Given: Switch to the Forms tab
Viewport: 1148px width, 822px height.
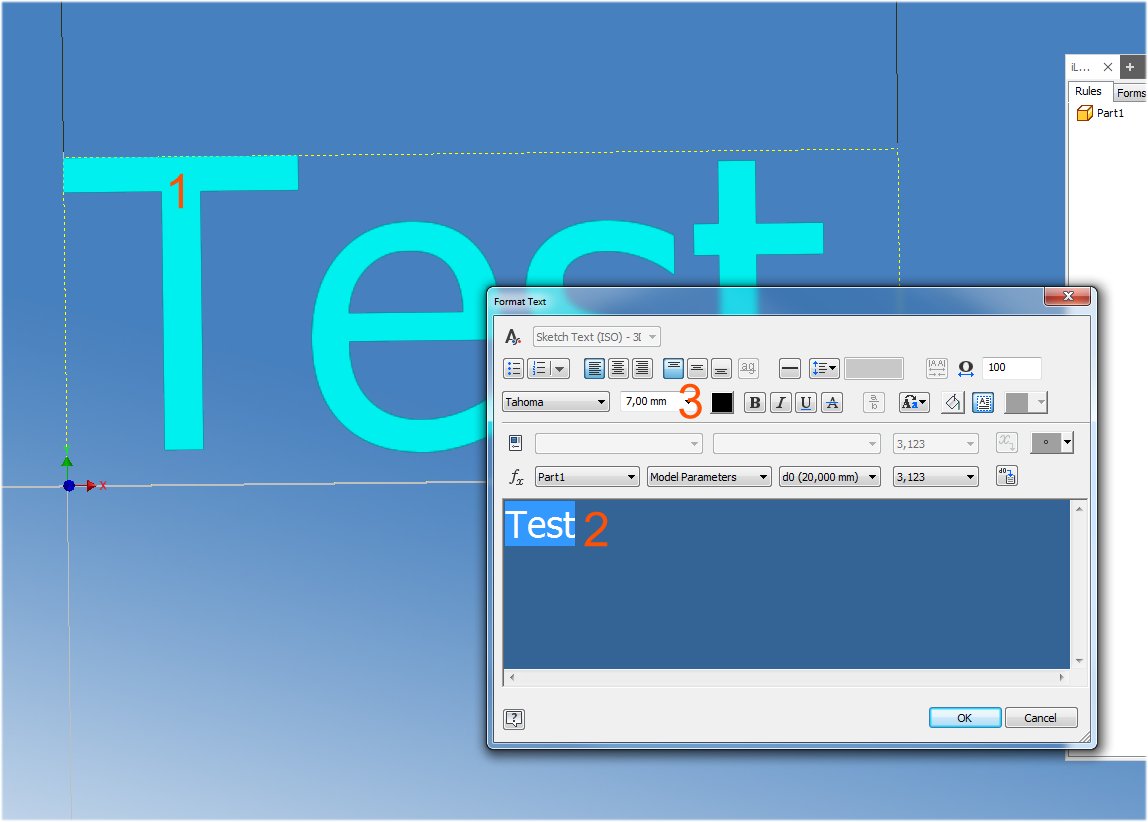Looking at the screenshot, I should click(1131, 92).
